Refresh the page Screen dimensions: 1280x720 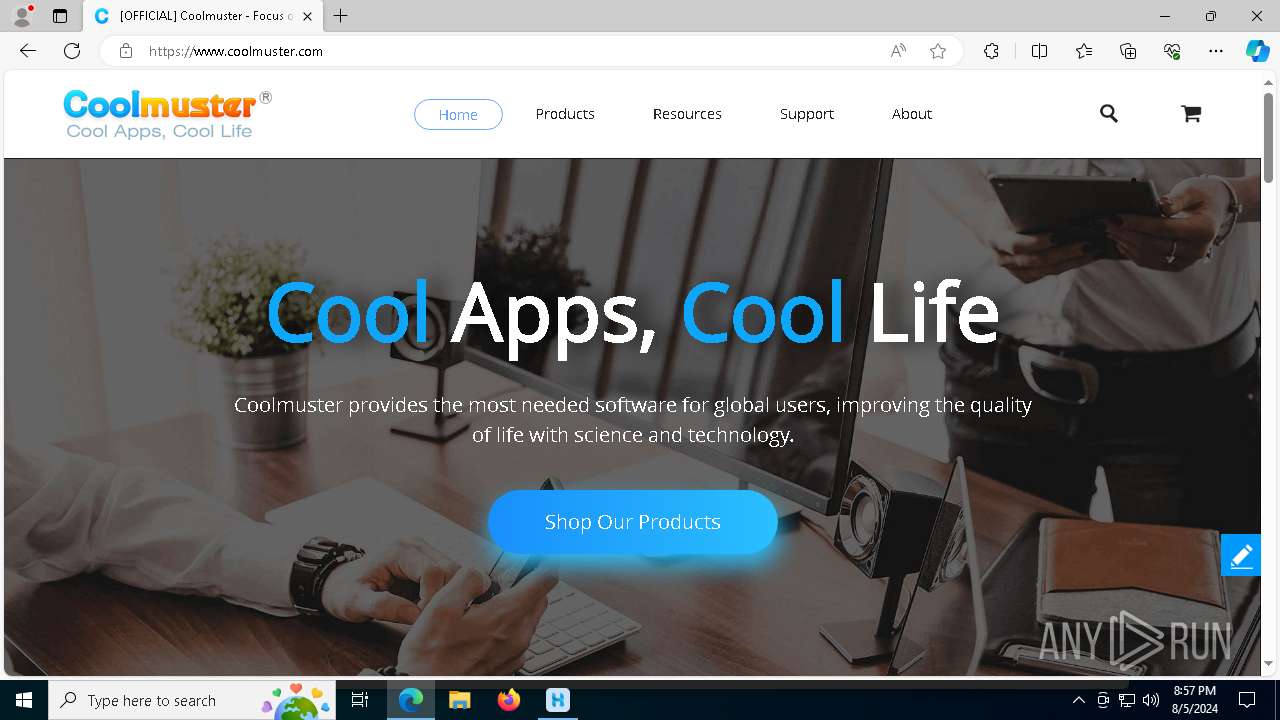[72, 51]
